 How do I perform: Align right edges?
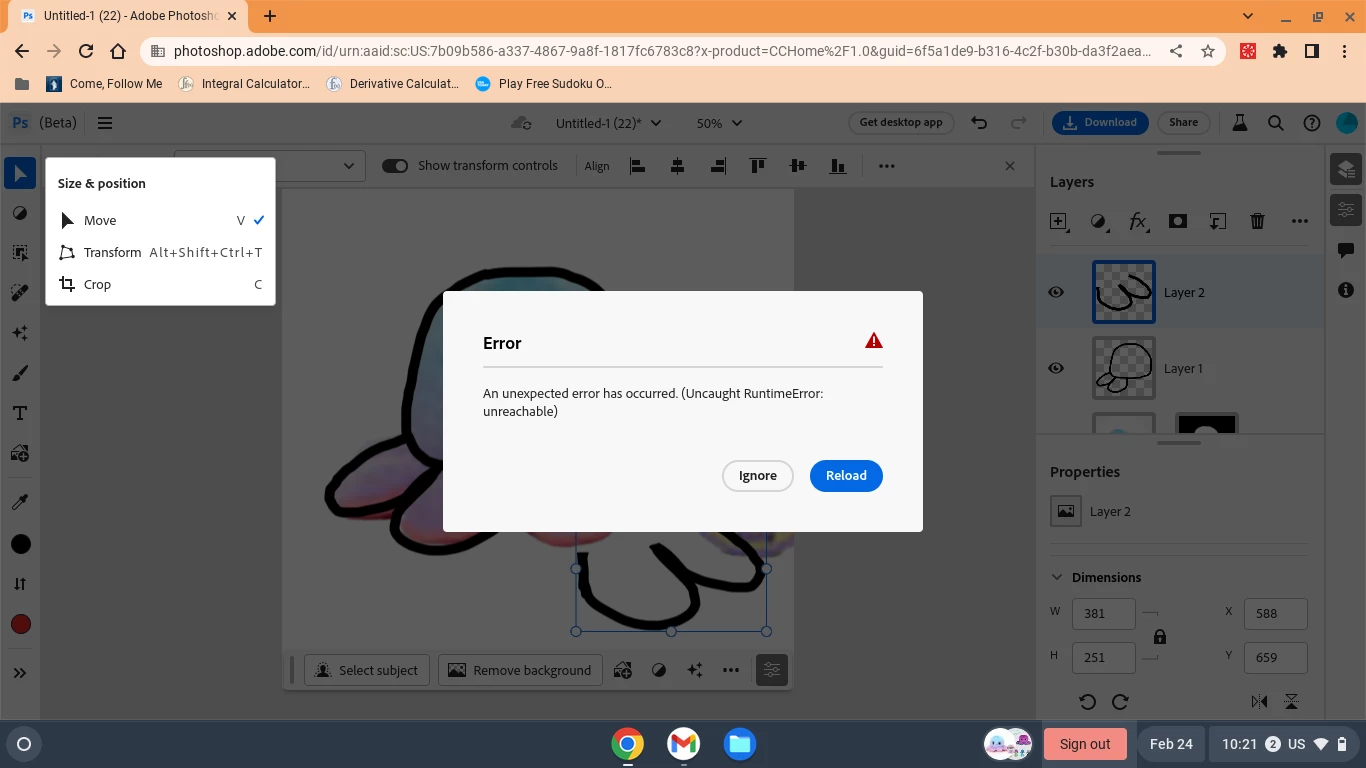[x=717, y=166]
